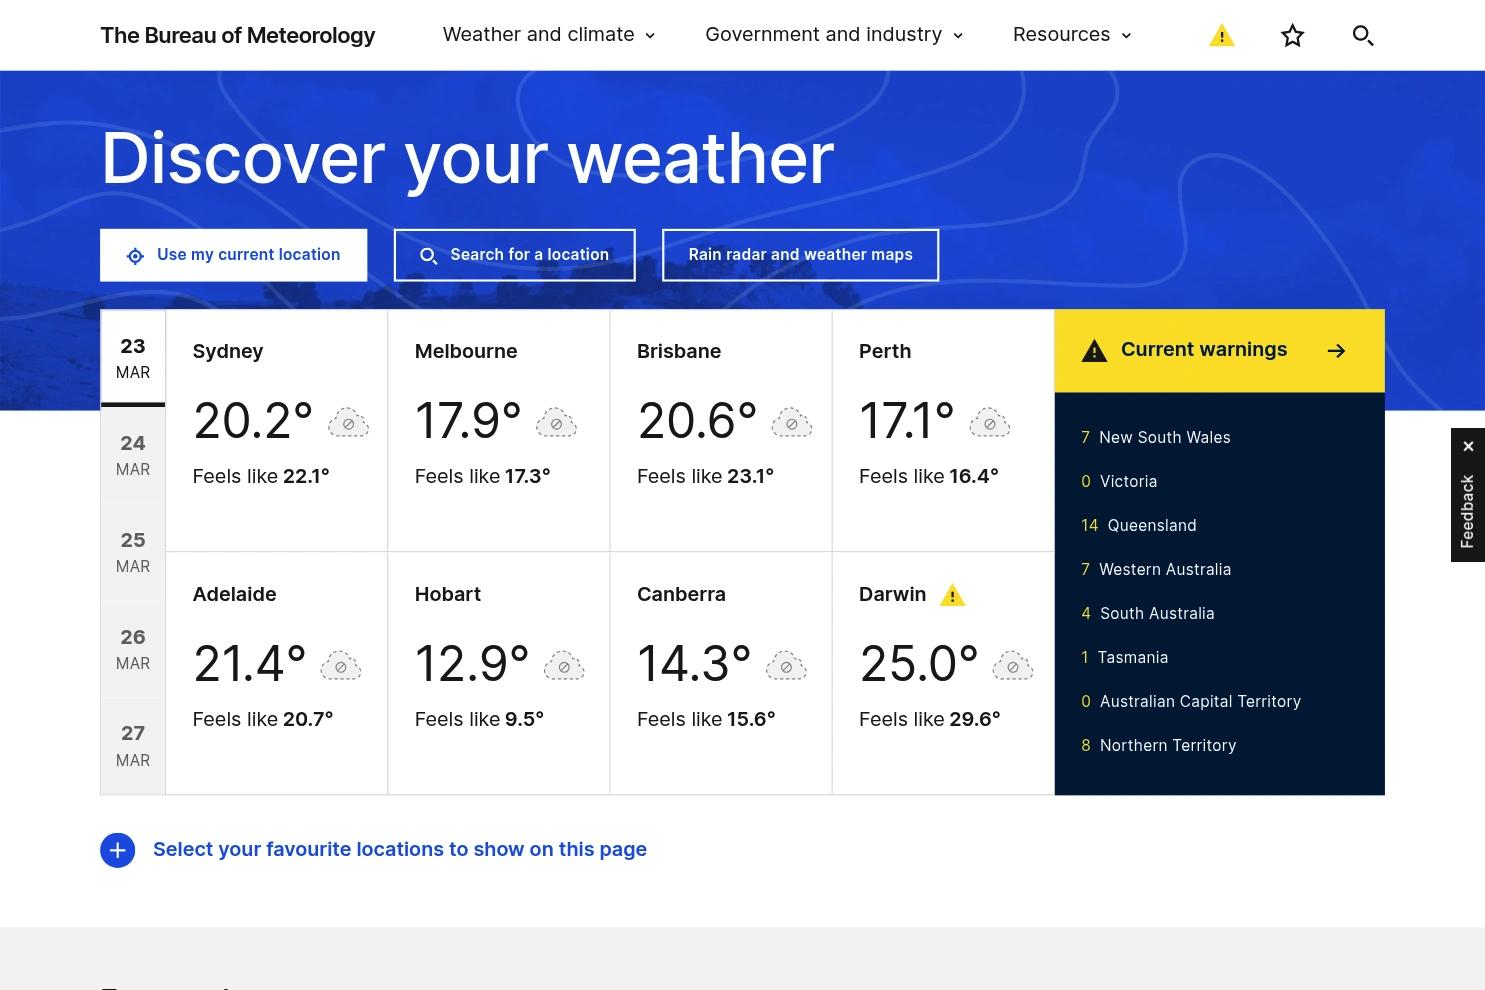
Task: Select the 27 MAR date tab
Action: pos(133,746)
